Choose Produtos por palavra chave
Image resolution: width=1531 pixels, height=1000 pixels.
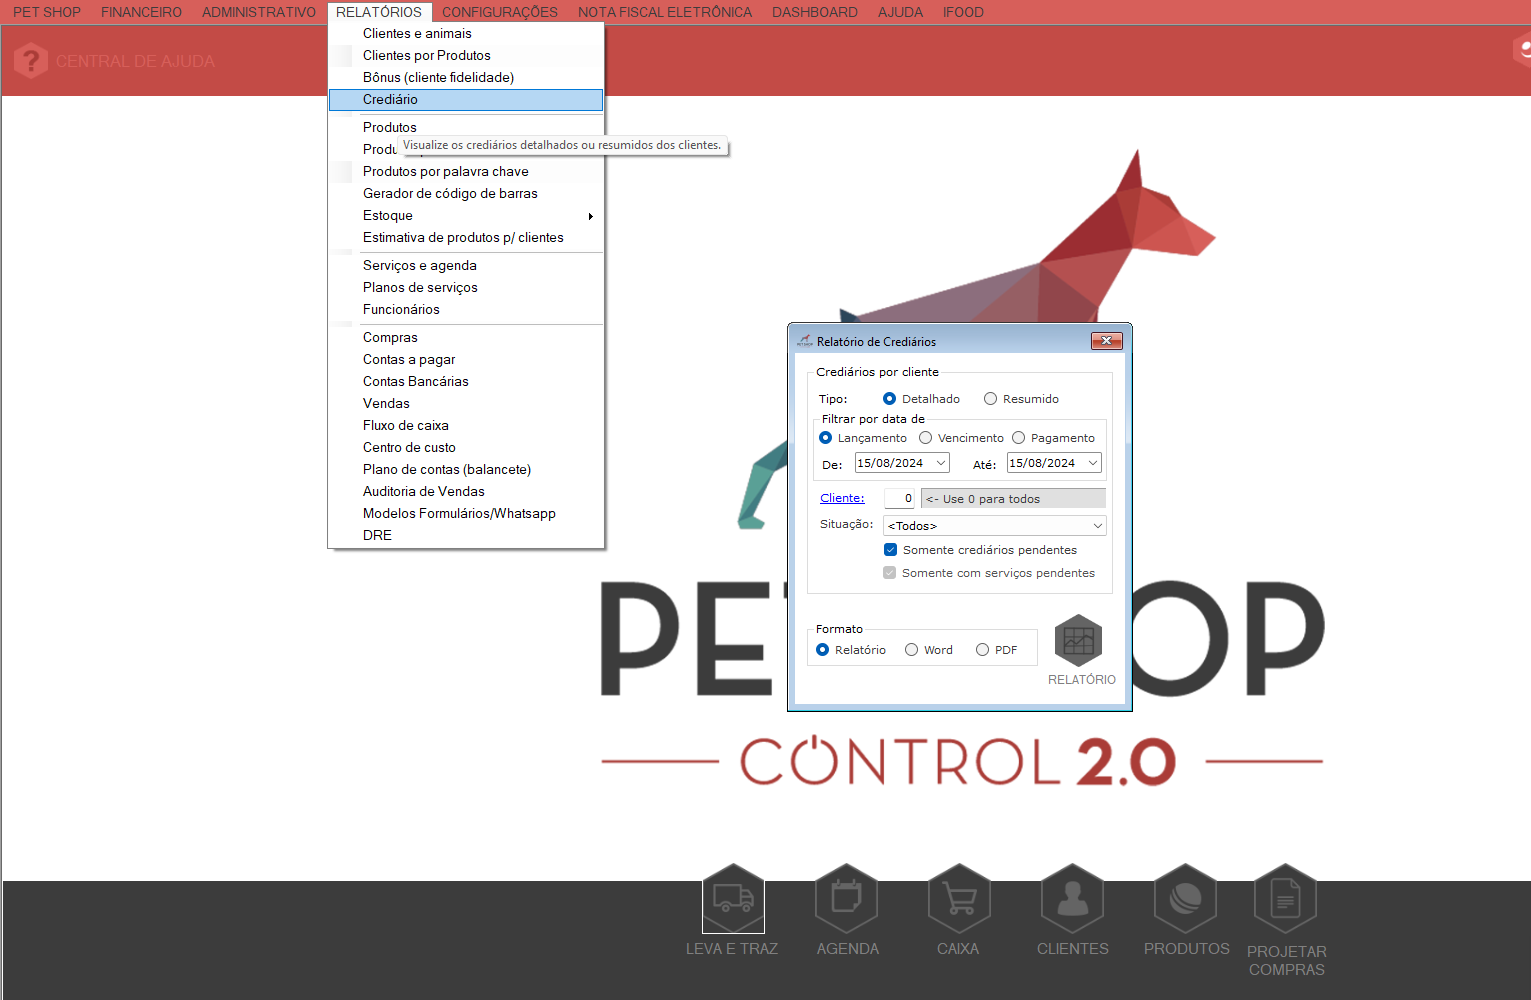[x=466, y=172]
